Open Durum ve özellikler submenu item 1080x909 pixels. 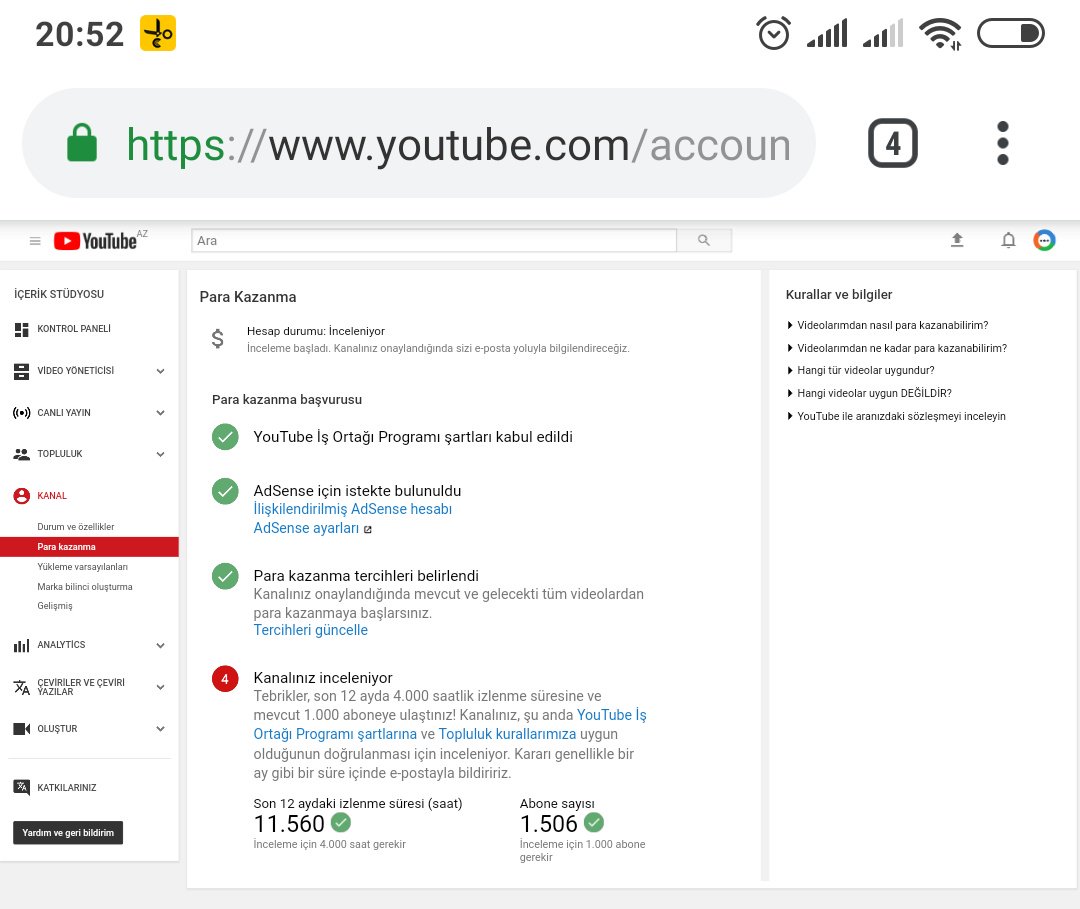pyautogui.click(x=76, y=527)
